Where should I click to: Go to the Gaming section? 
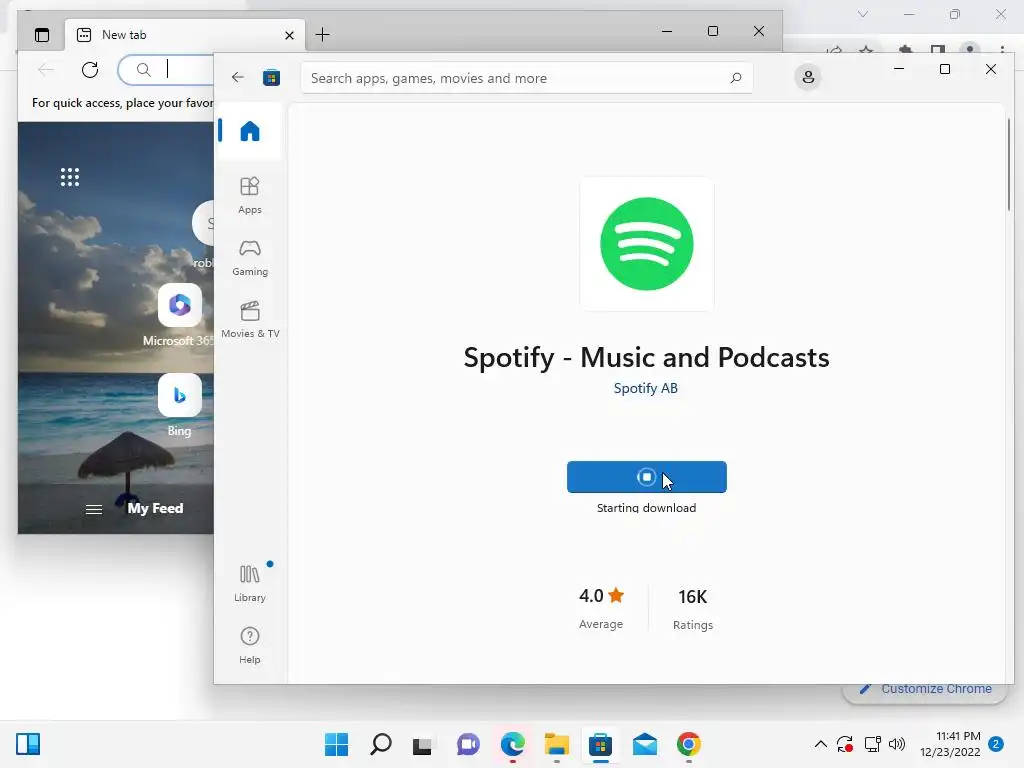249,258
